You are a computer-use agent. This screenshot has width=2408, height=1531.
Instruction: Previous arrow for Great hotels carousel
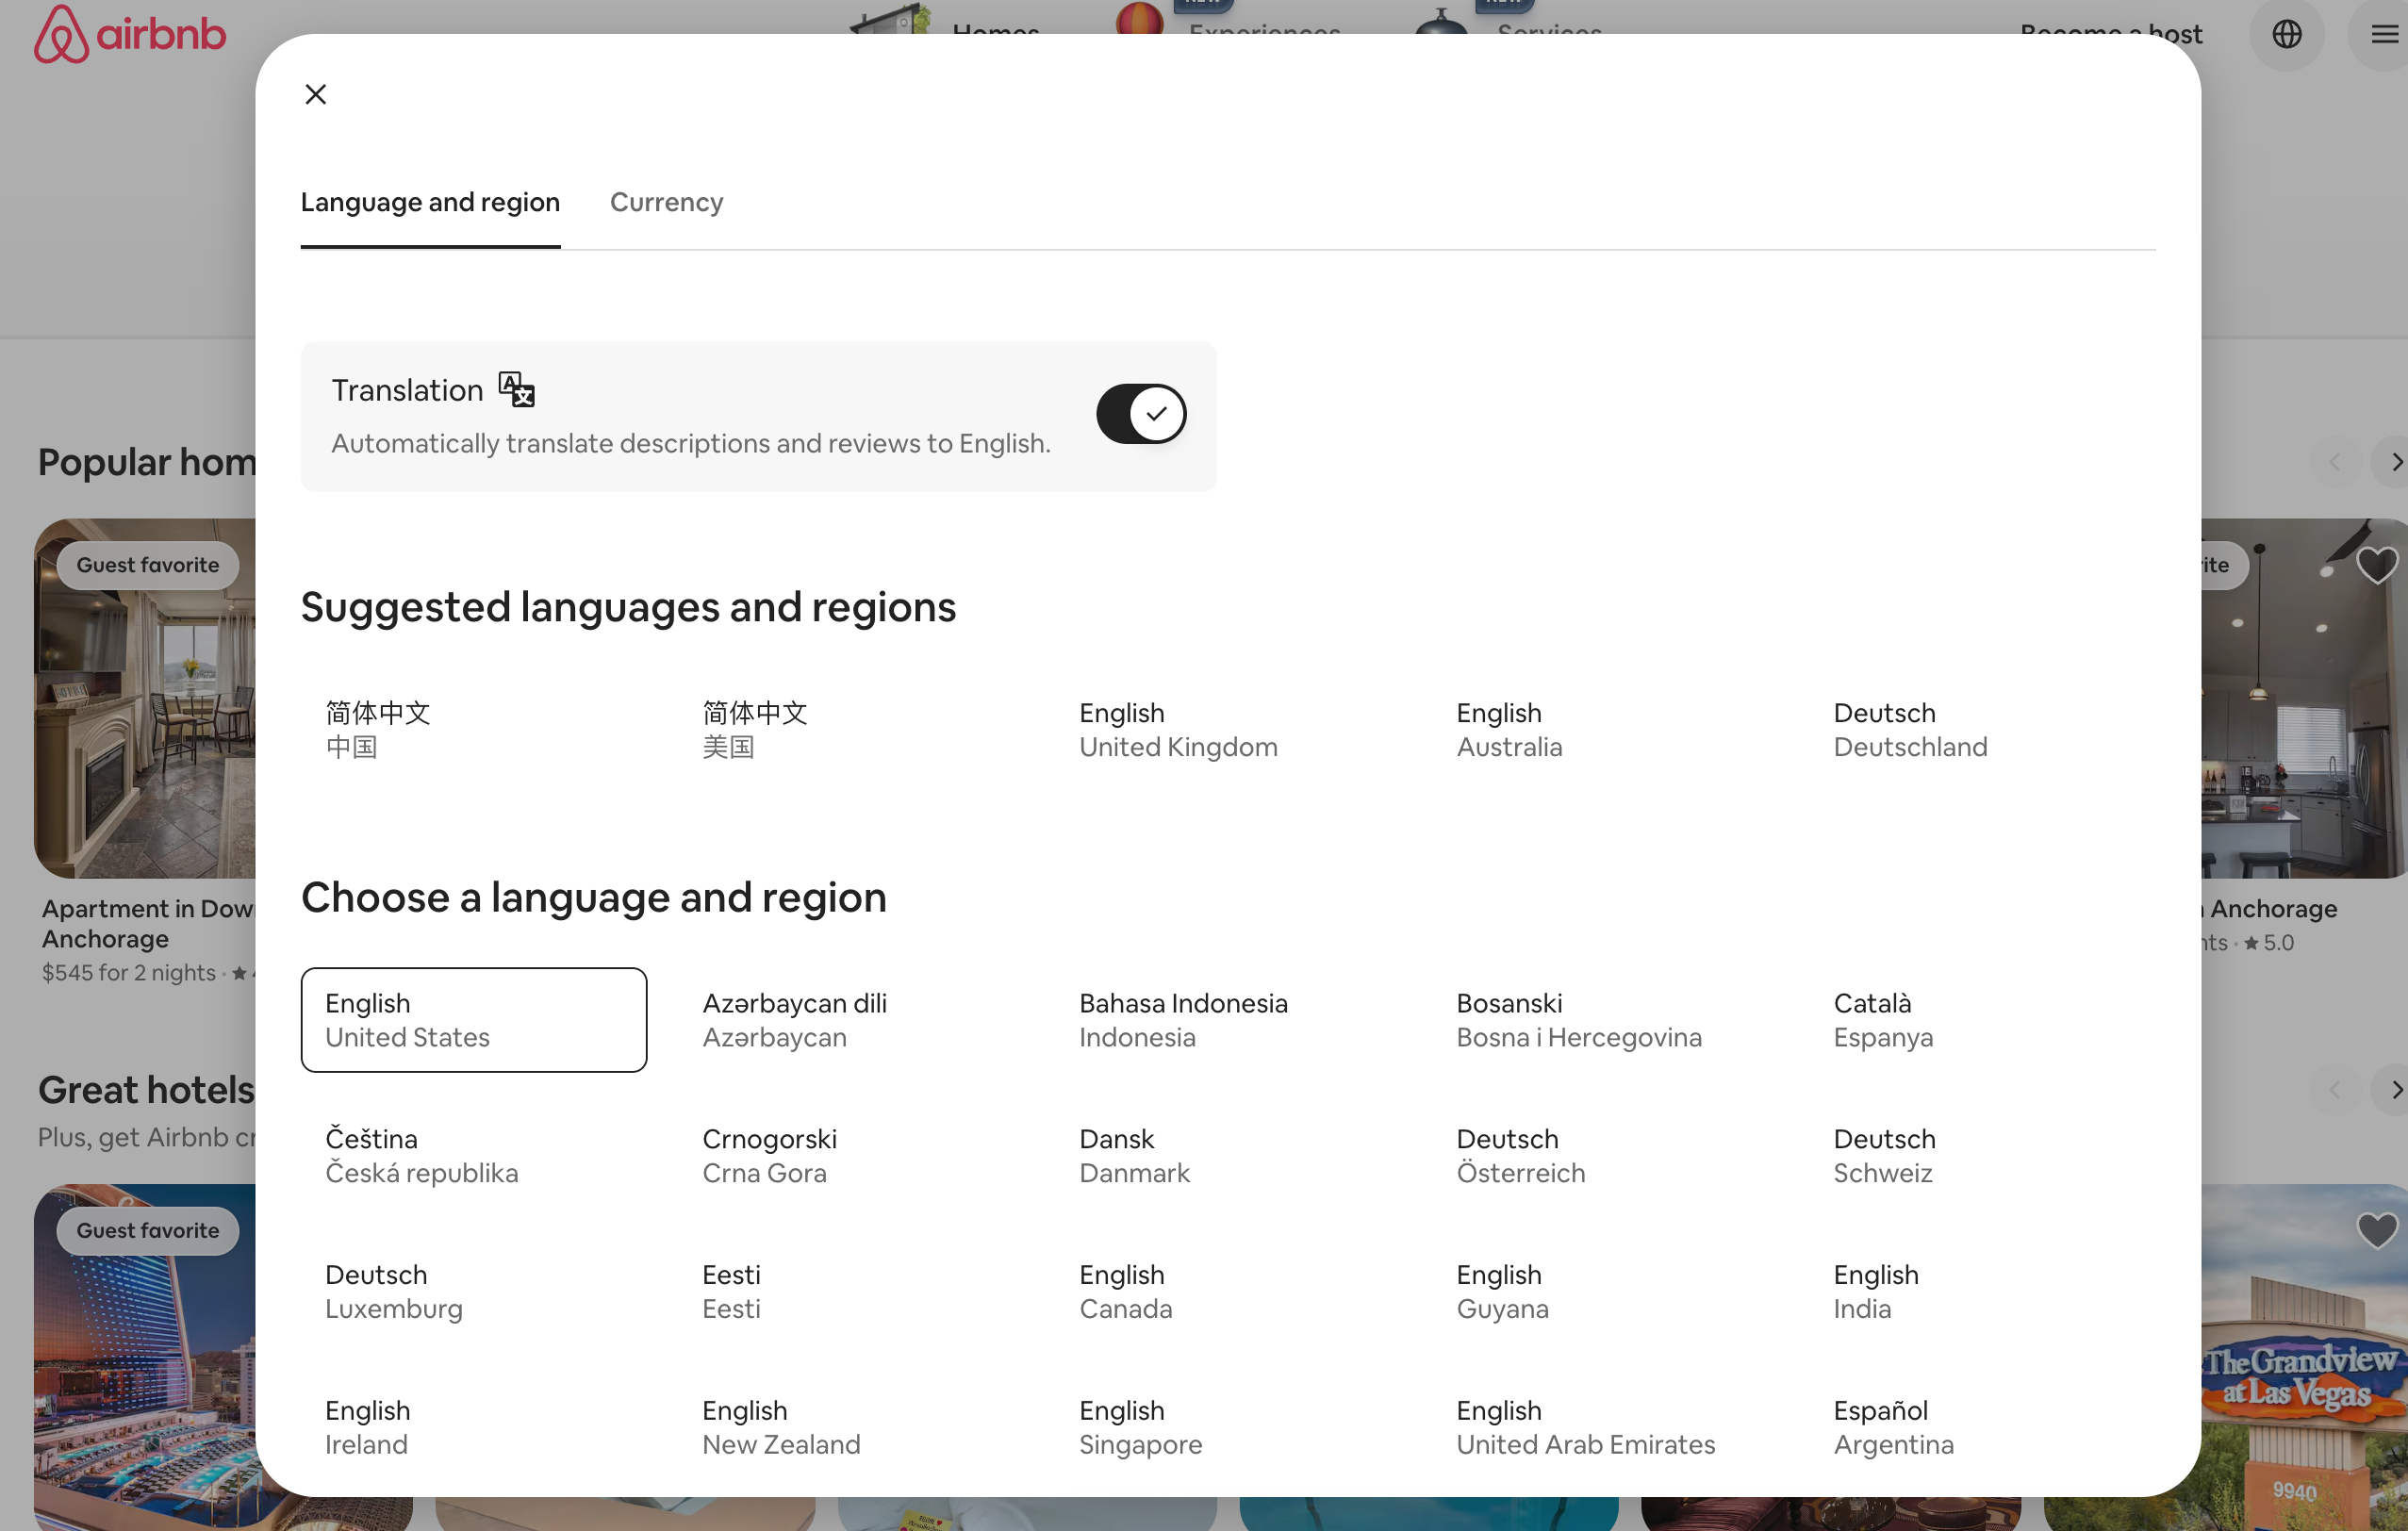coord(2335,1090)
